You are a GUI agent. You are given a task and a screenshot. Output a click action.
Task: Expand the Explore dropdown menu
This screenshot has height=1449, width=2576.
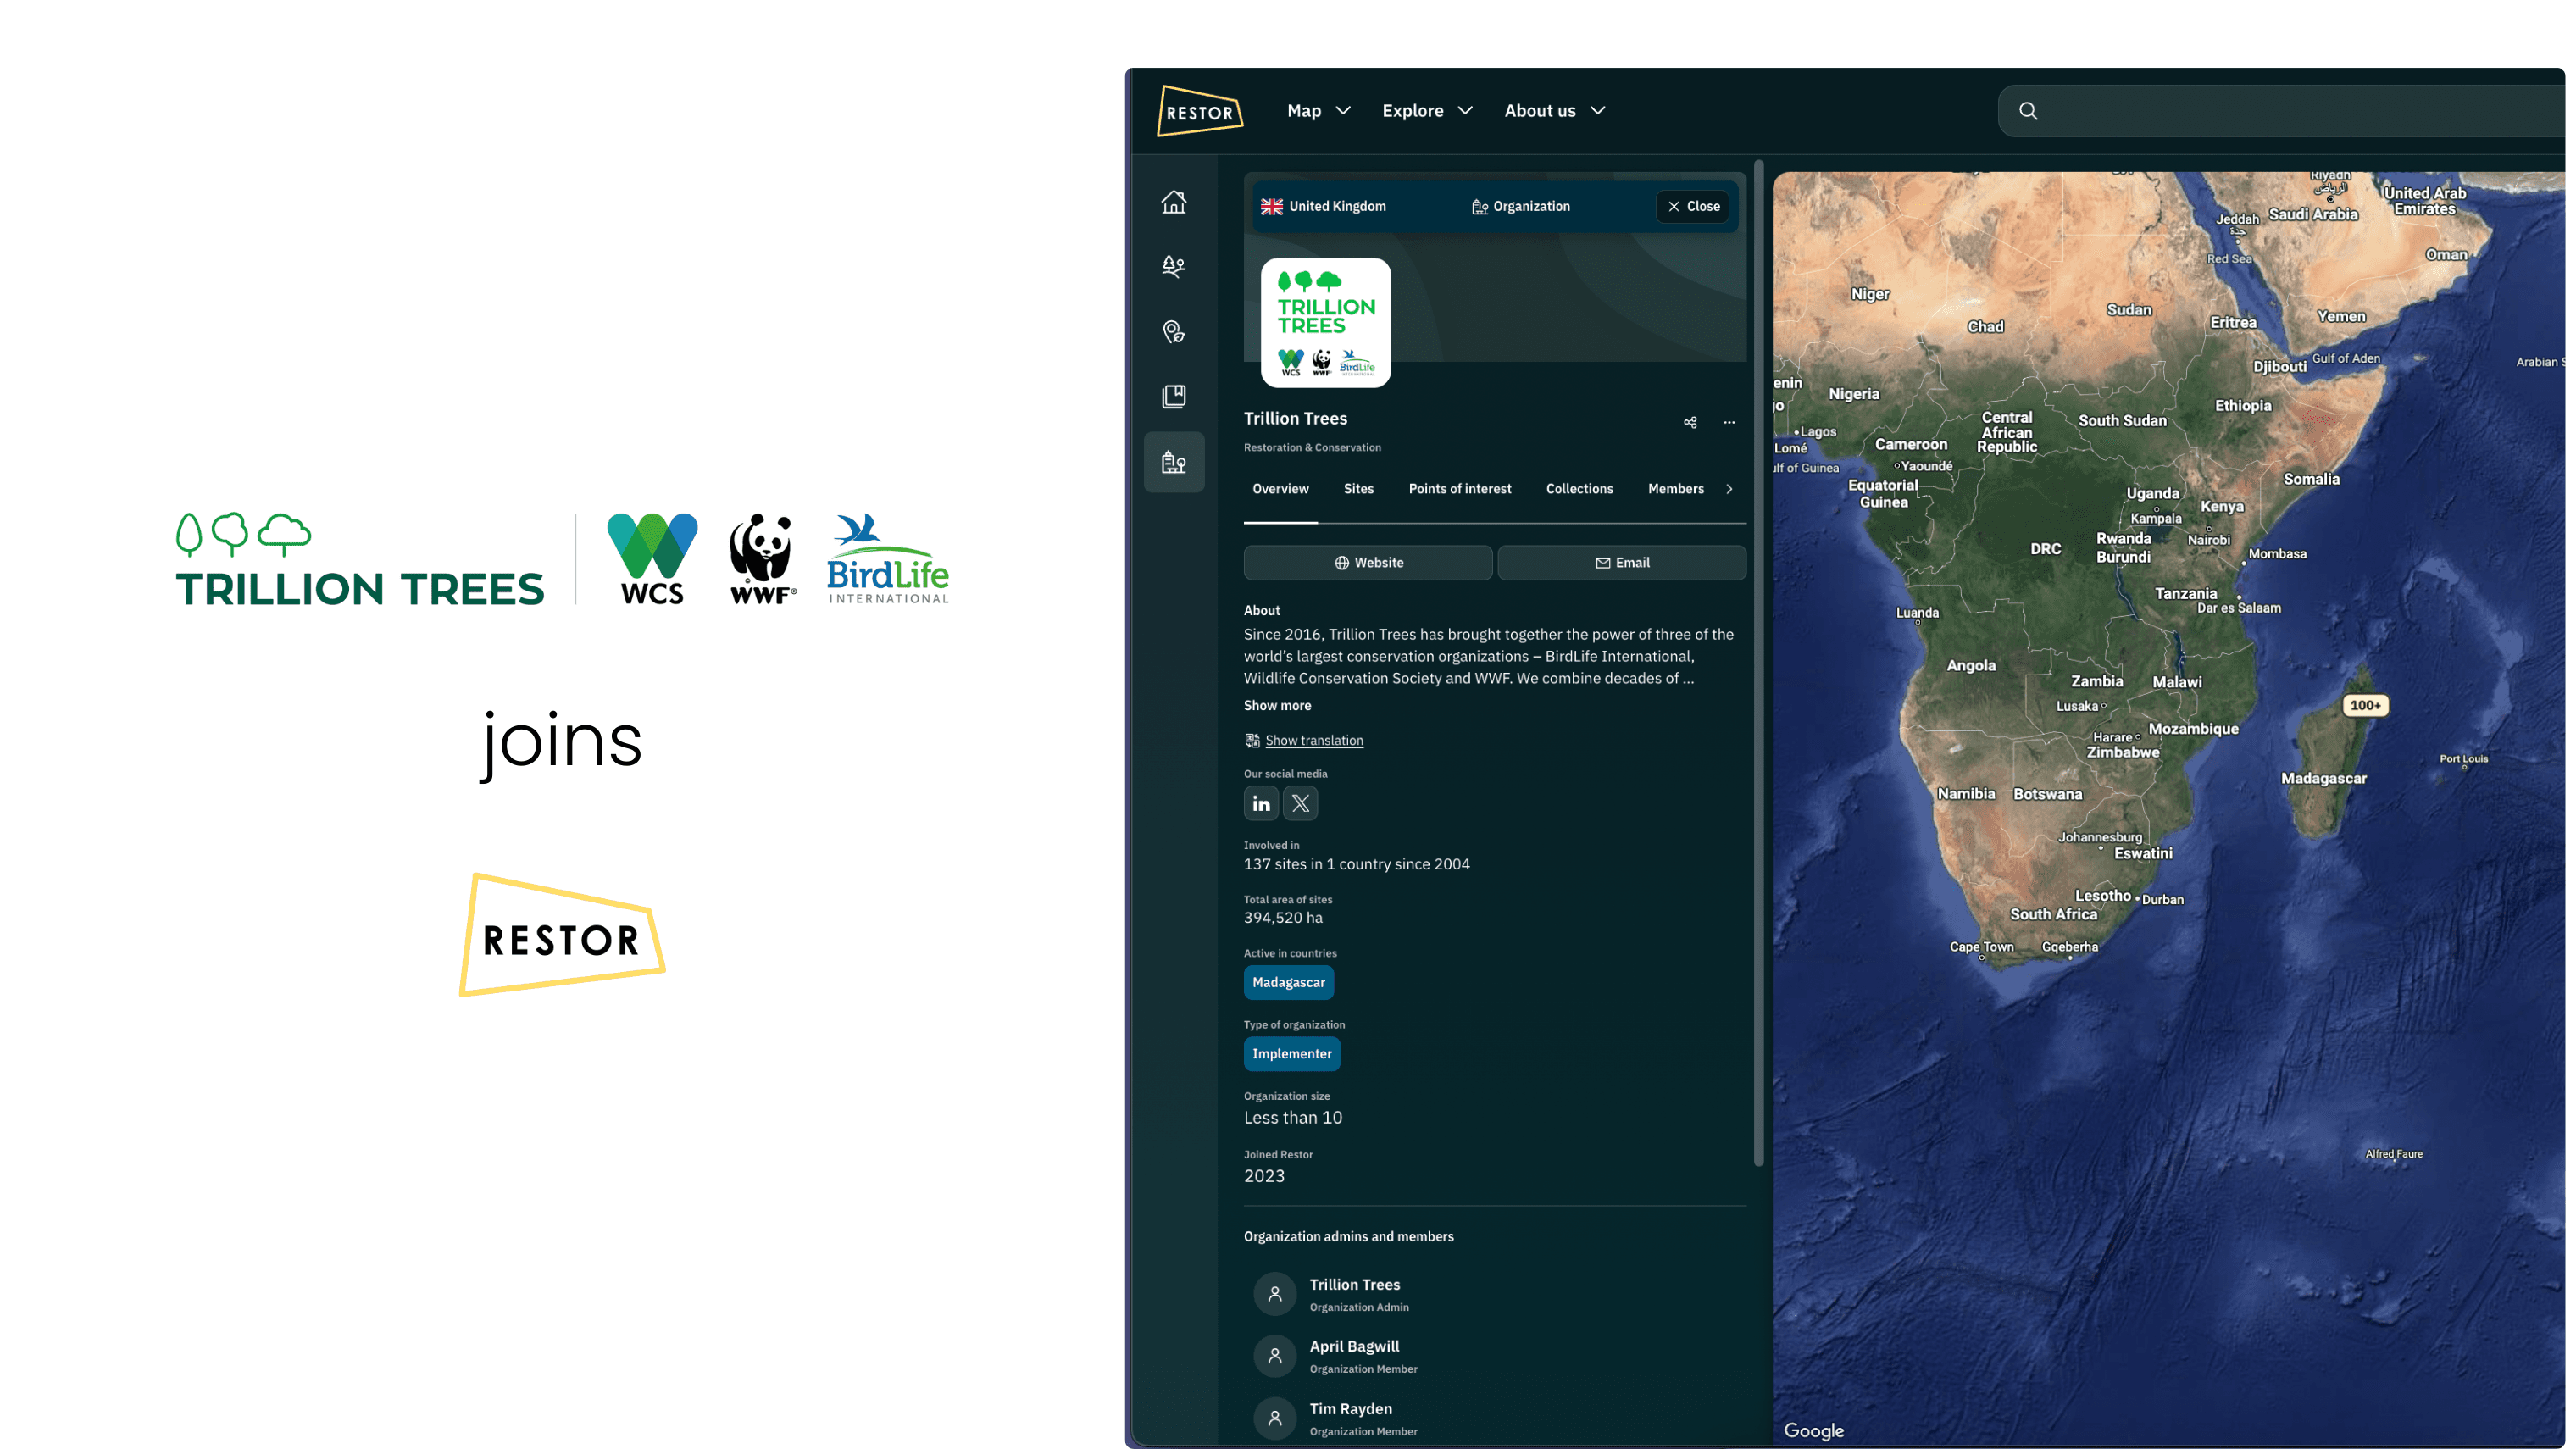[x=1426, y=111]
